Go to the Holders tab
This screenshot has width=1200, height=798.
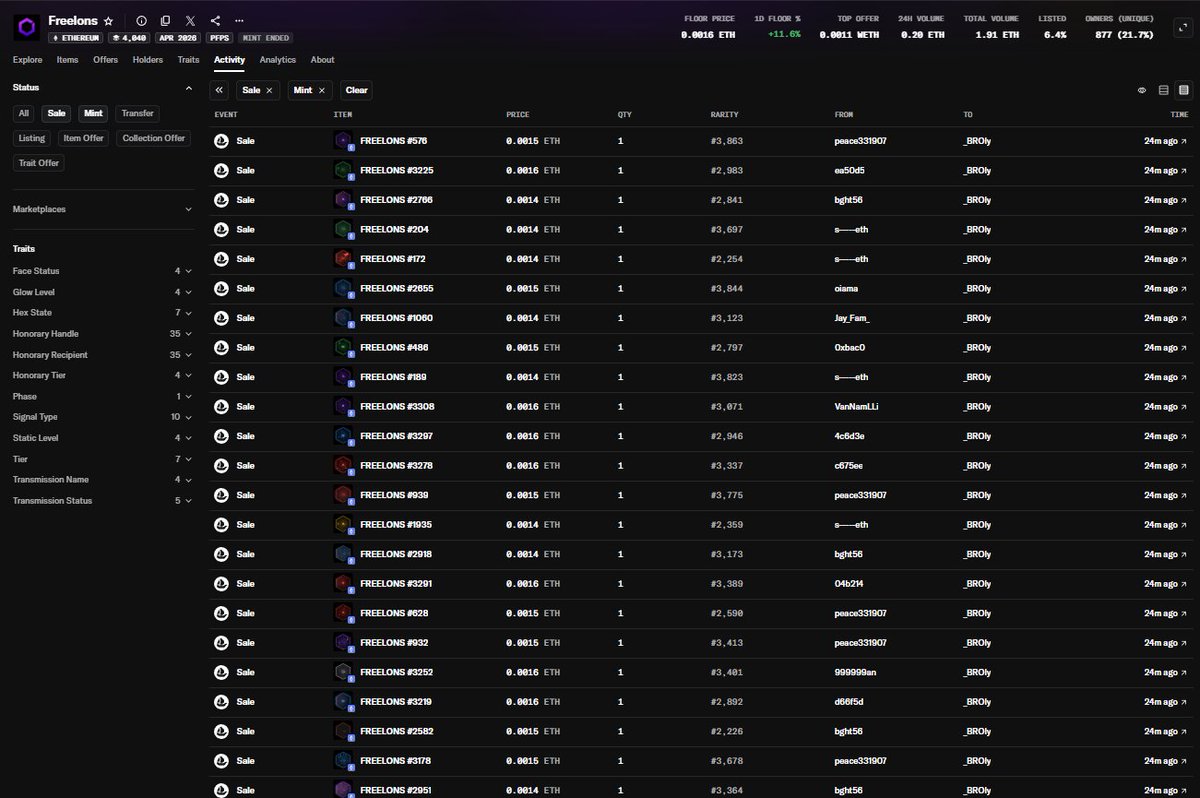pyautogui.click(x=148, y=60)
